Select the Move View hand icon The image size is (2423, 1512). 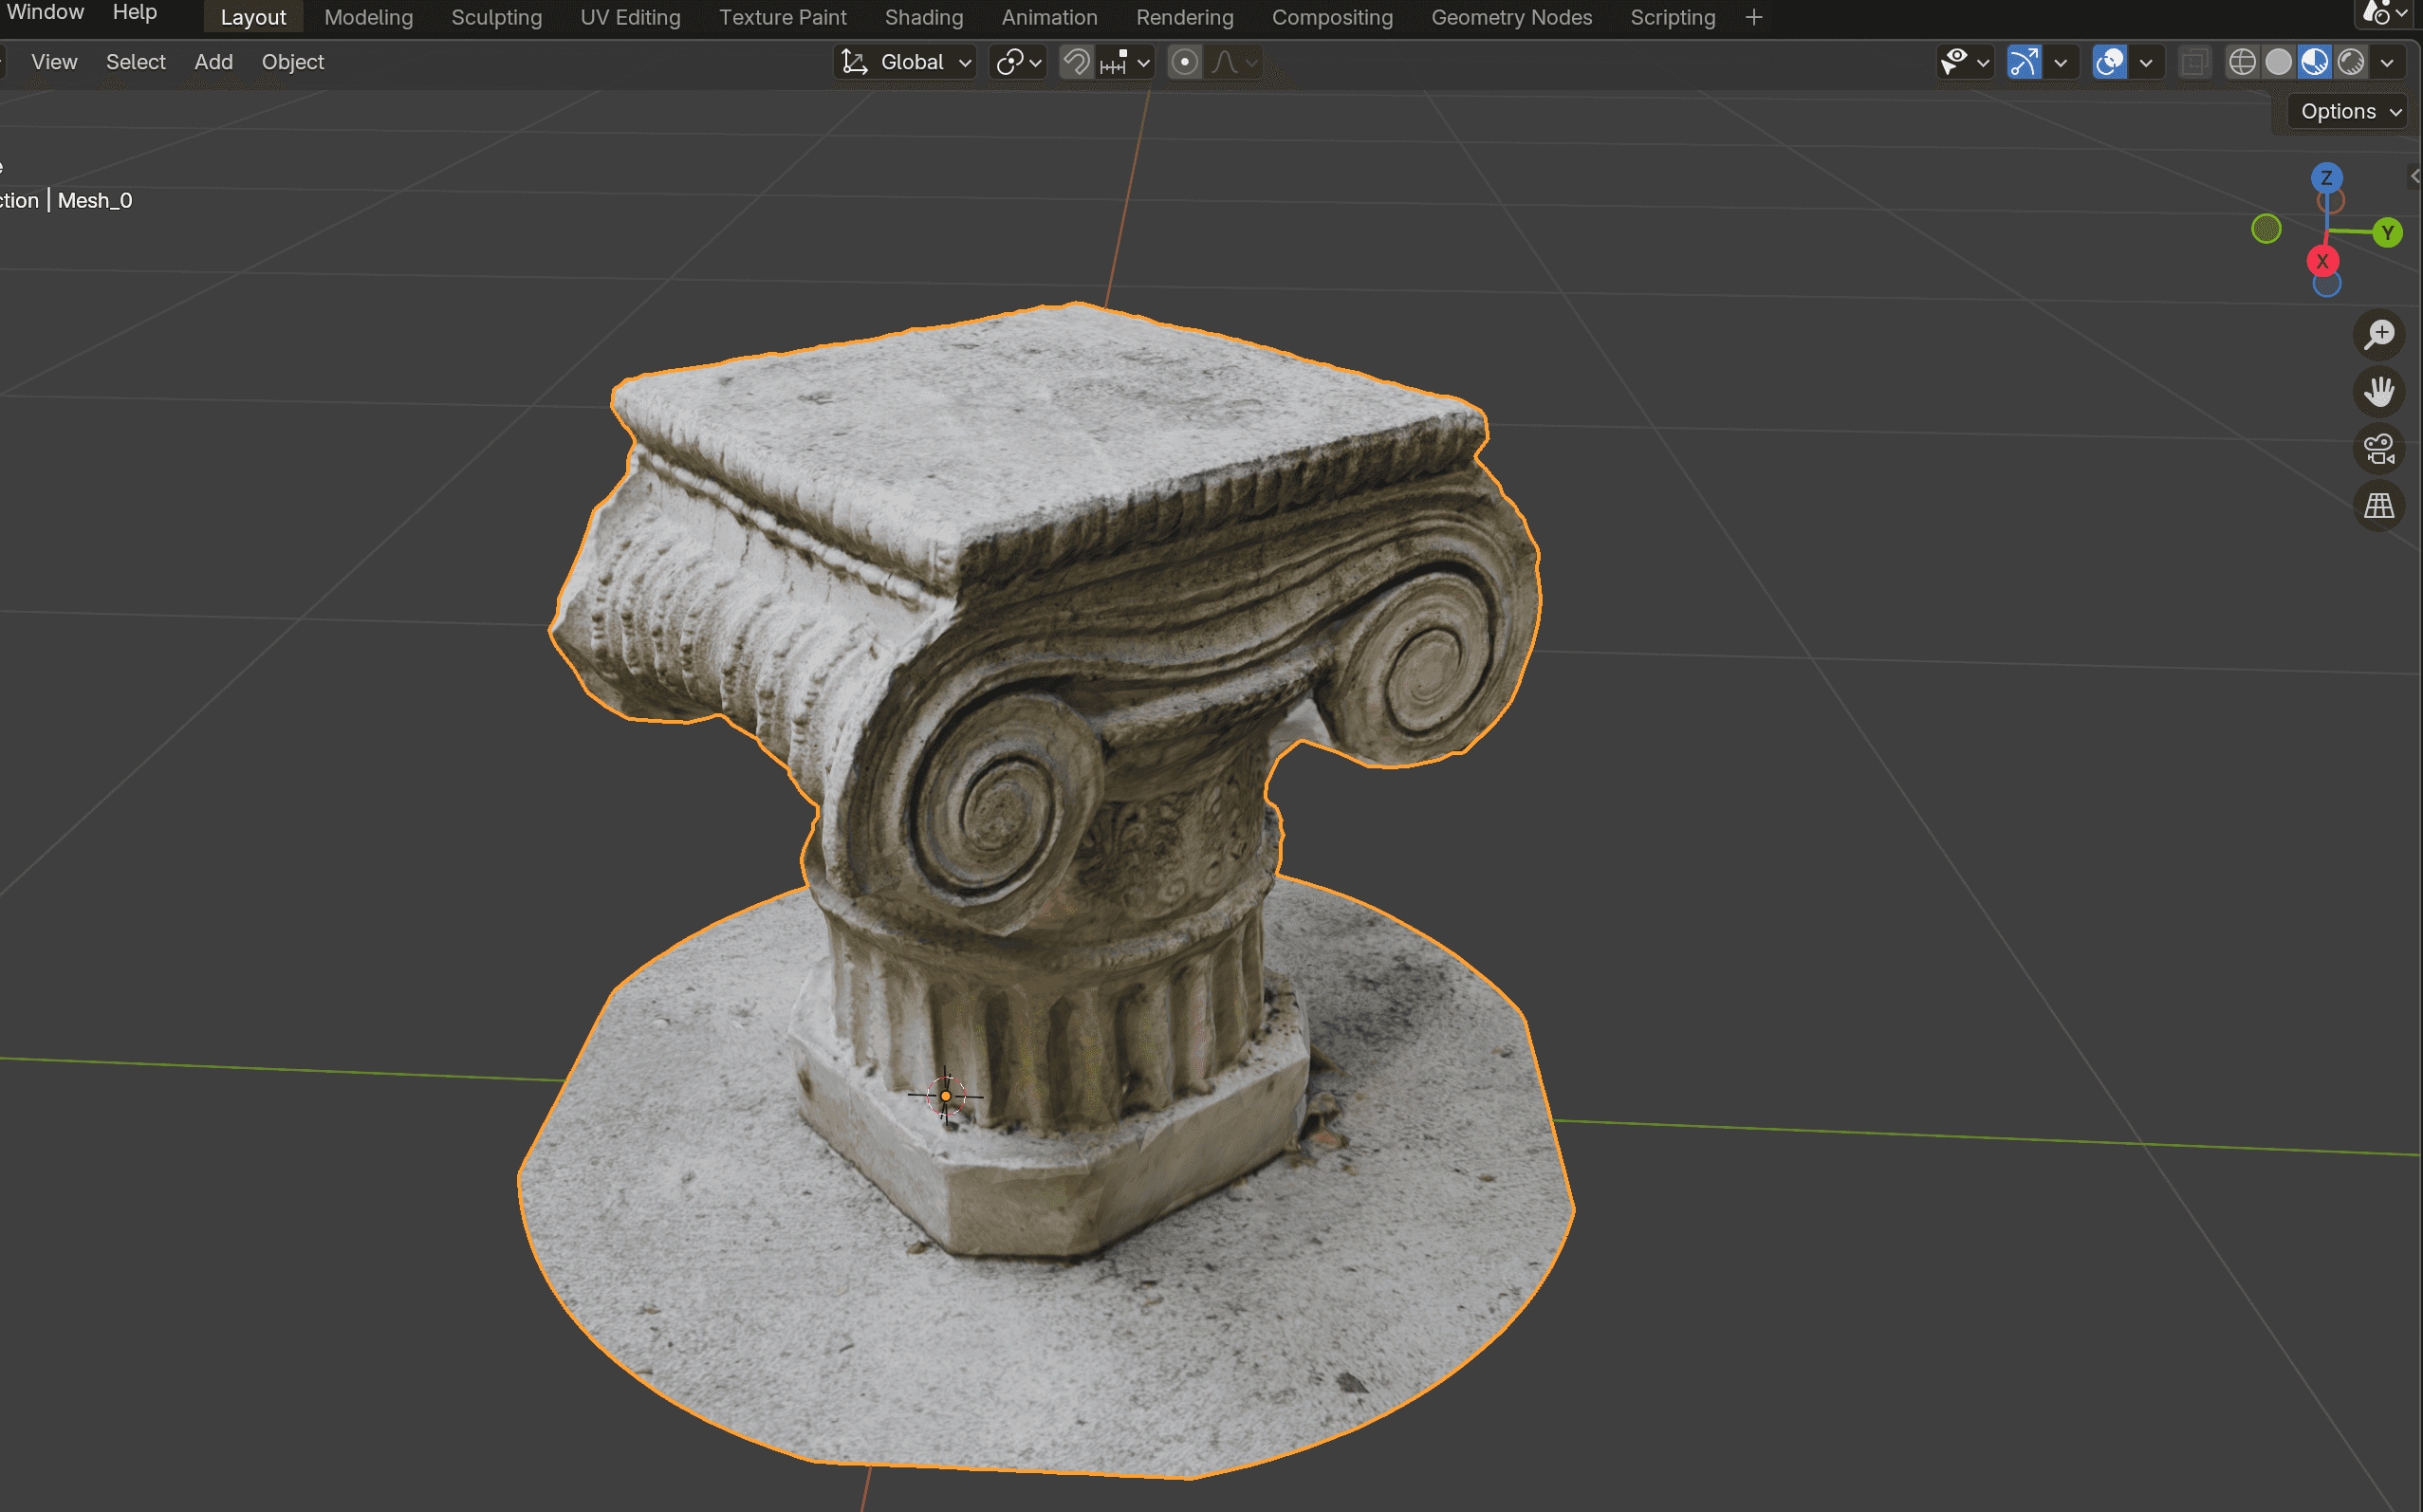point(2381,391)
